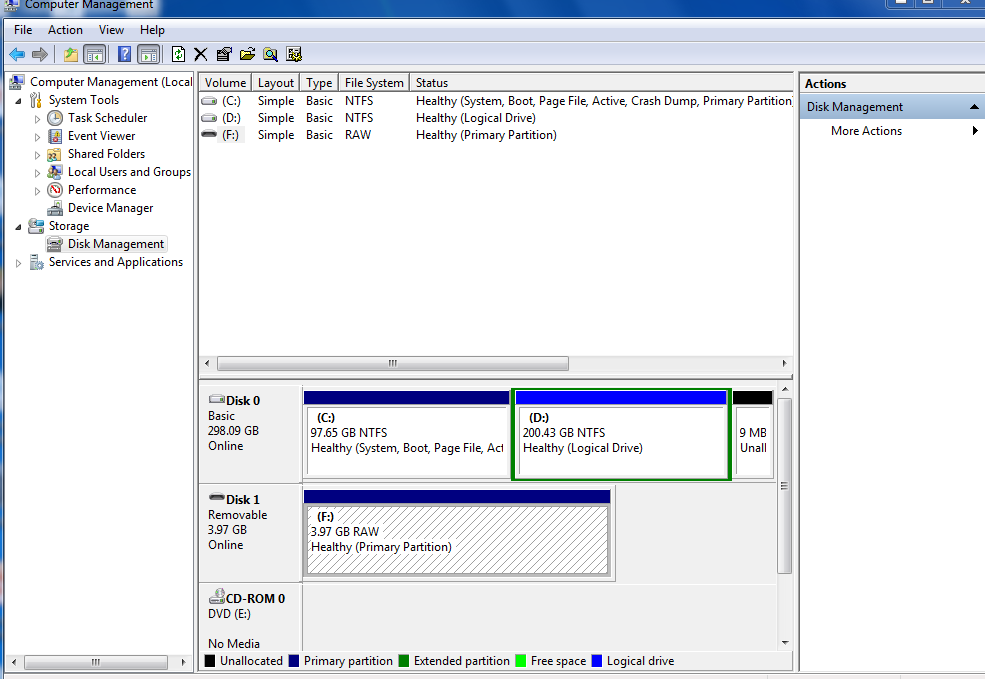The width and height of the screenshot is (985, 679).
Task: Open the Help menu
Action: click(152, 30)
